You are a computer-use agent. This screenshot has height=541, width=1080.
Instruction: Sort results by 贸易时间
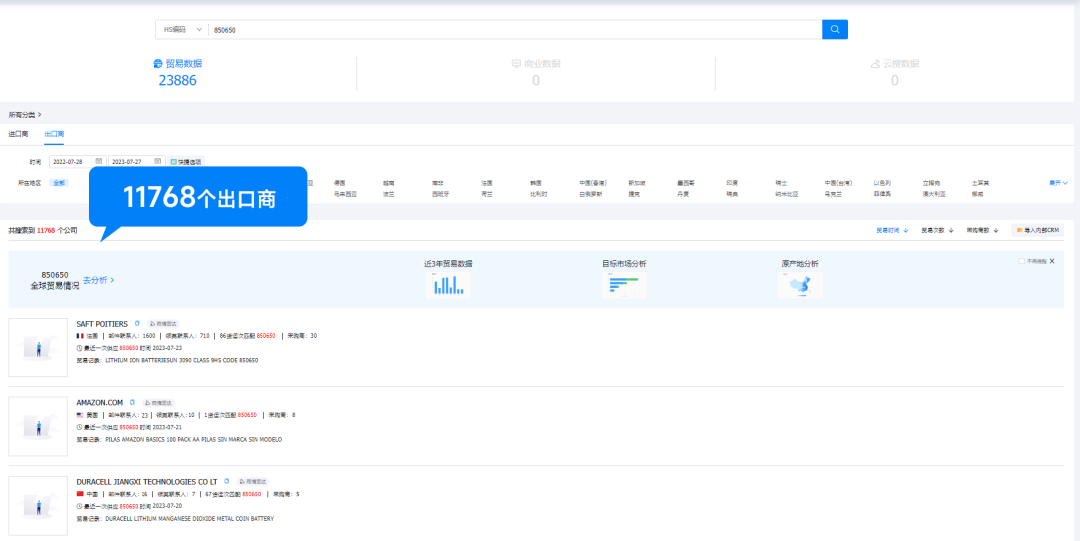point(892,230)
